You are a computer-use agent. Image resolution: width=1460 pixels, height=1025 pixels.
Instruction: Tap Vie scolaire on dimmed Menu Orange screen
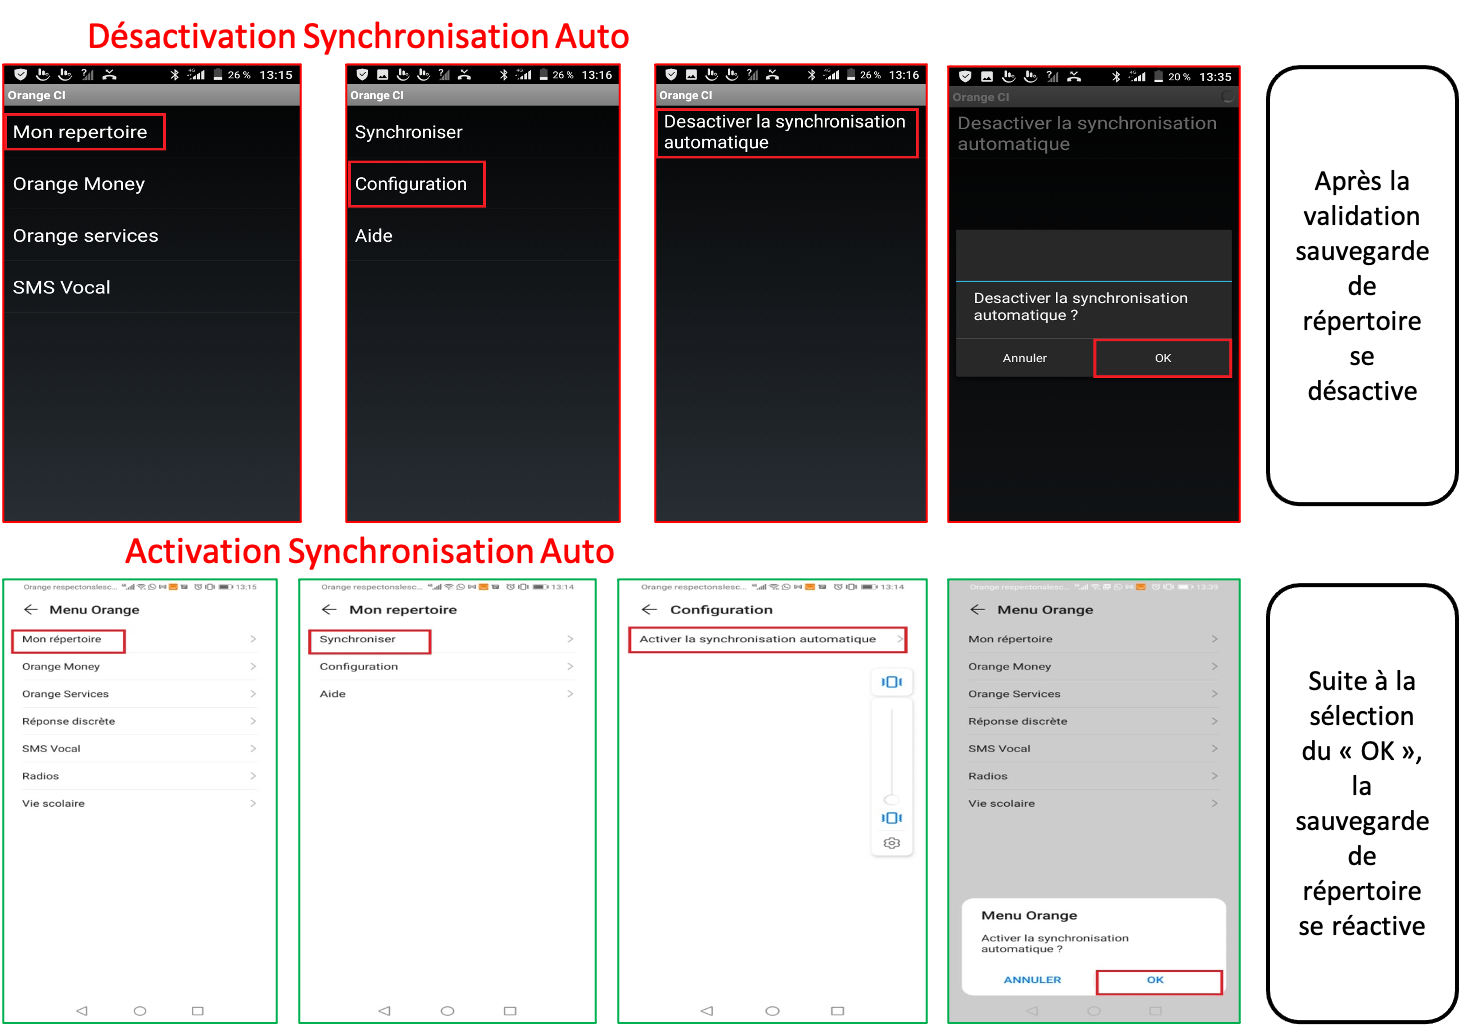(x=1002, y=803)
